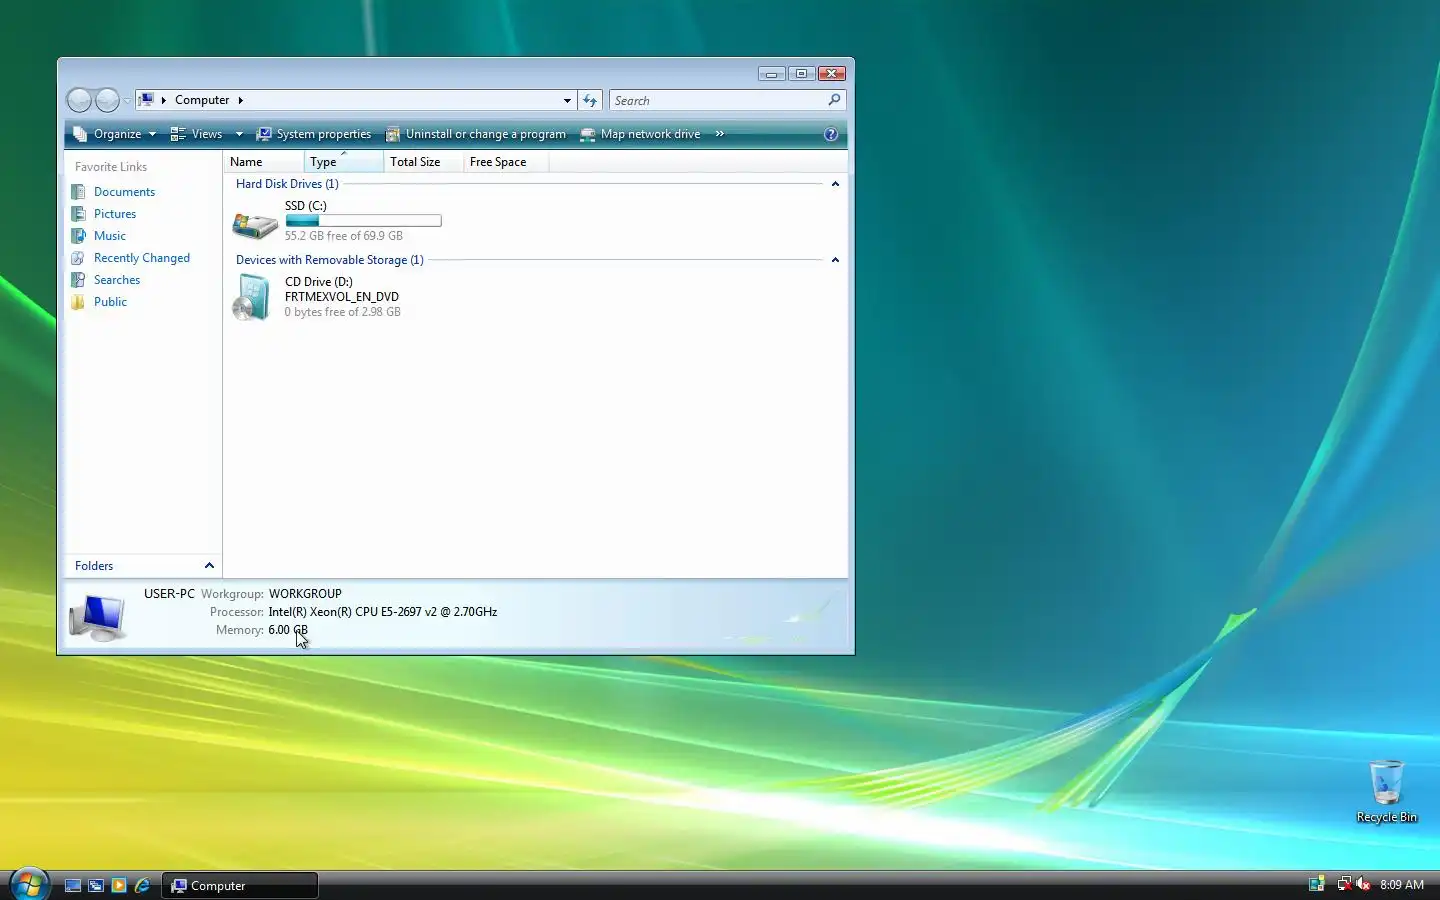Open Public favorite link

(110, 302)
